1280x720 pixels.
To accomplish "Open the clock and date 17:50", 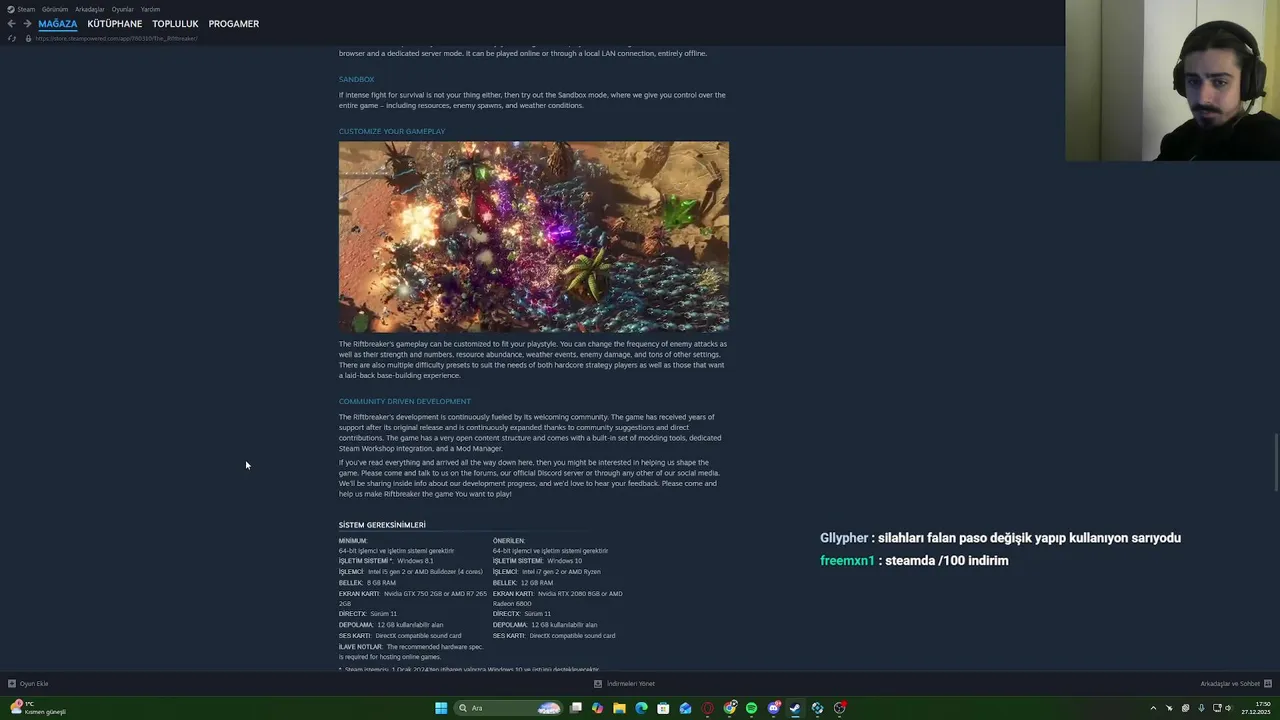I will click(1257, 708).
